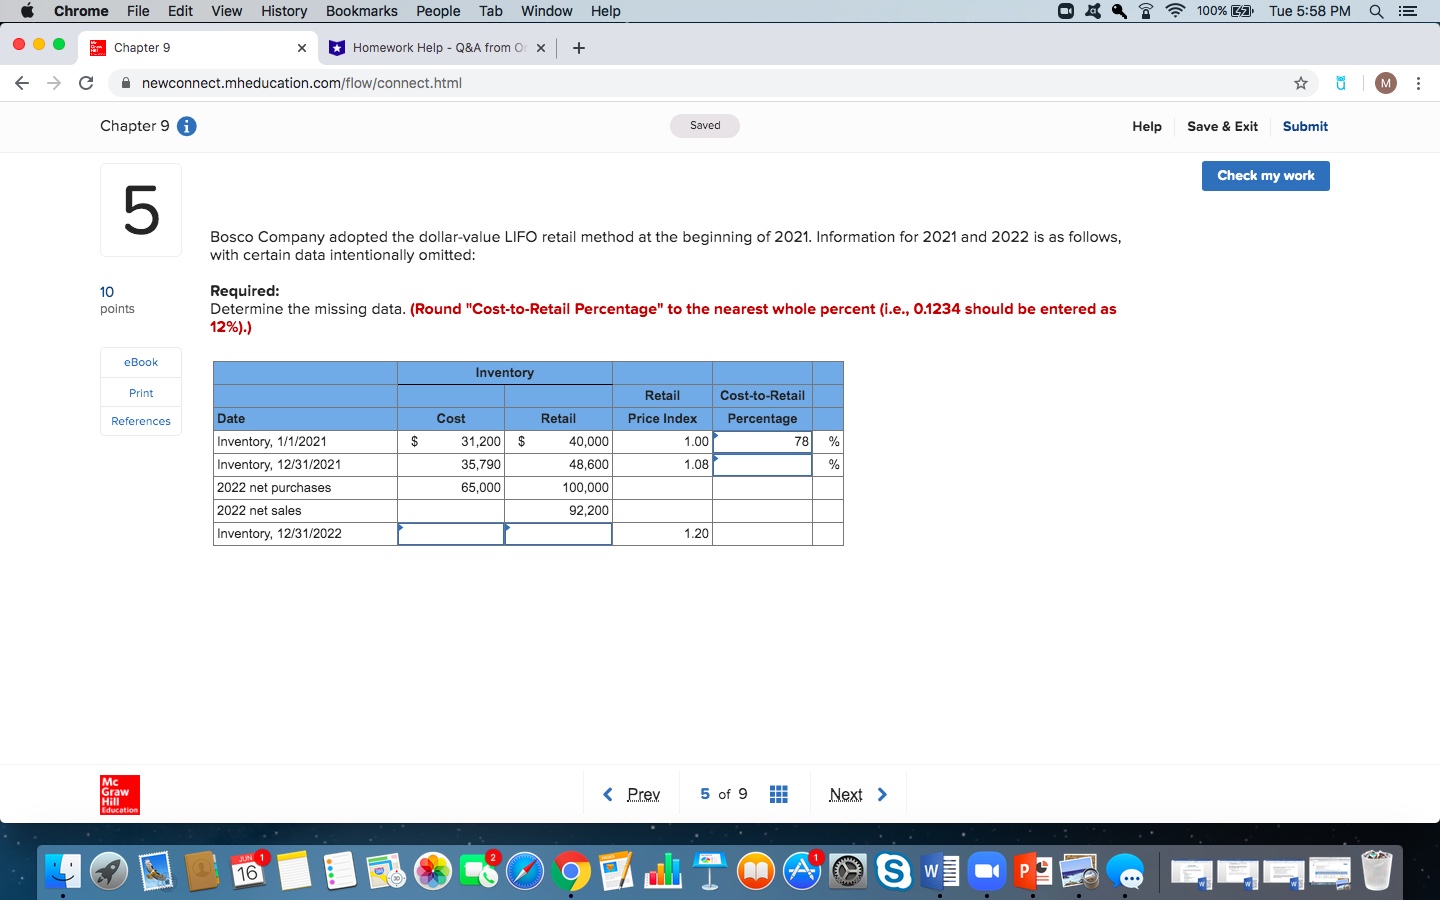Click the info icon beside Chapter 9
Image resolution: width=1440 pixels, height=900 pixels.
pyautogui.click(x=188, y=126)
